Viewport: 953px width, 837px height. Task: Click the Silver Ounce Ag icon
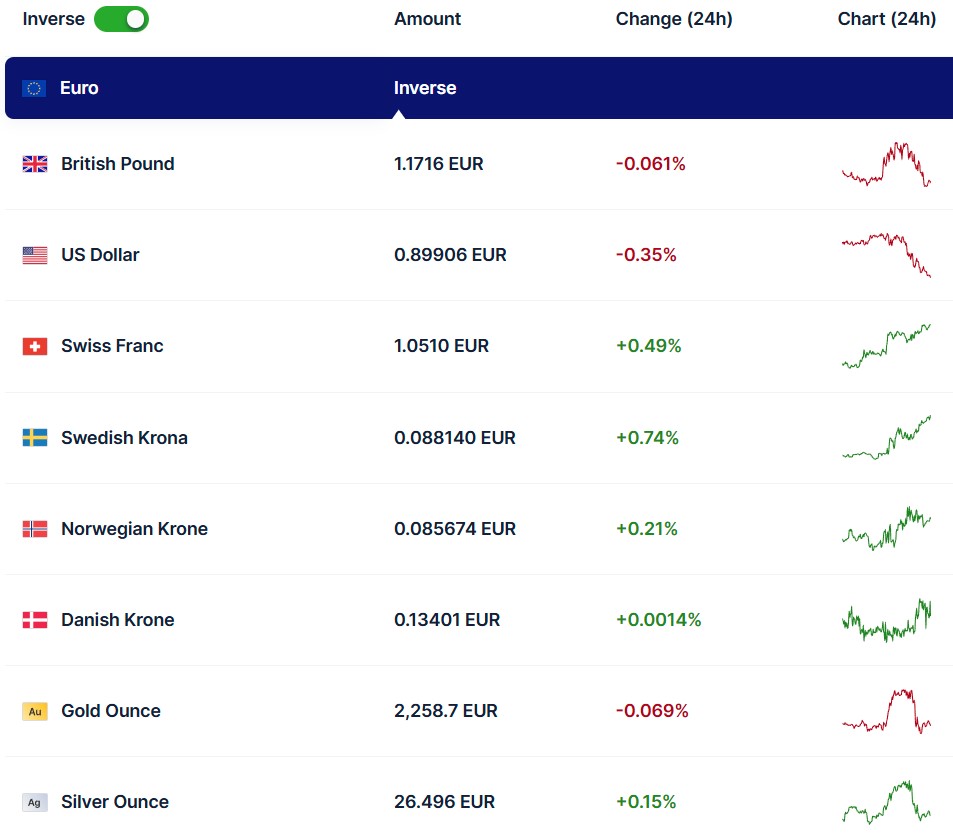[x=35, y=802]
